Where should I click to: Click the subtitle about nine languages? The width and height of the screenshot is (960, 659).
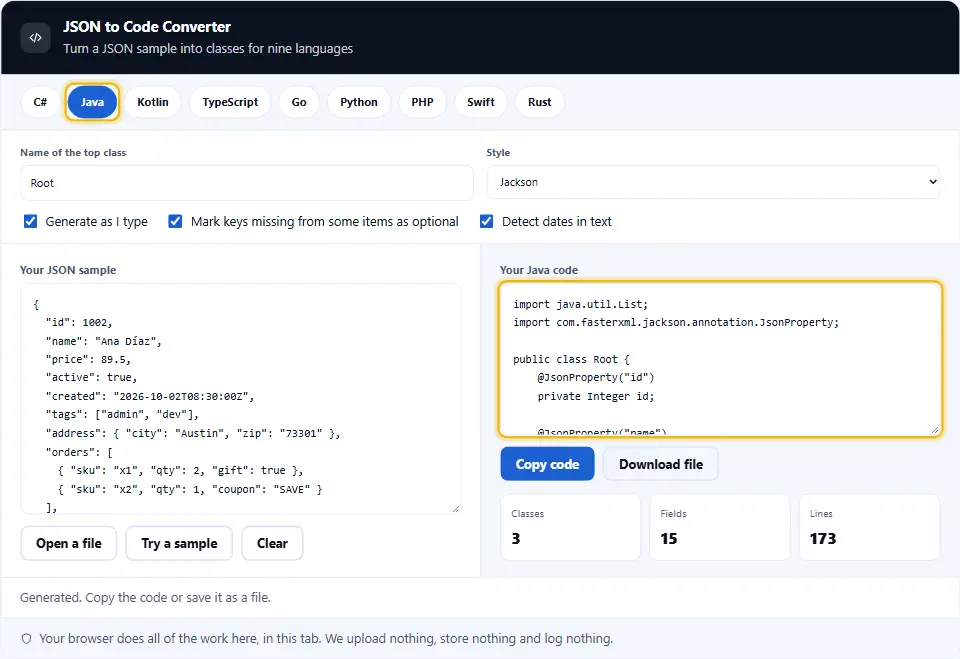[208, 48]
